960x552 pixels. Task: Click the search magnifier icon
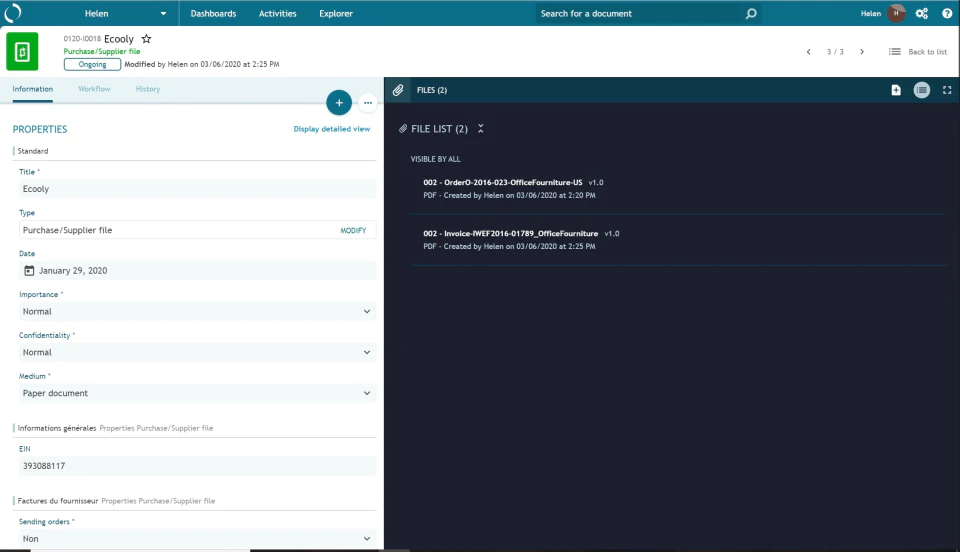coord(751,13)
